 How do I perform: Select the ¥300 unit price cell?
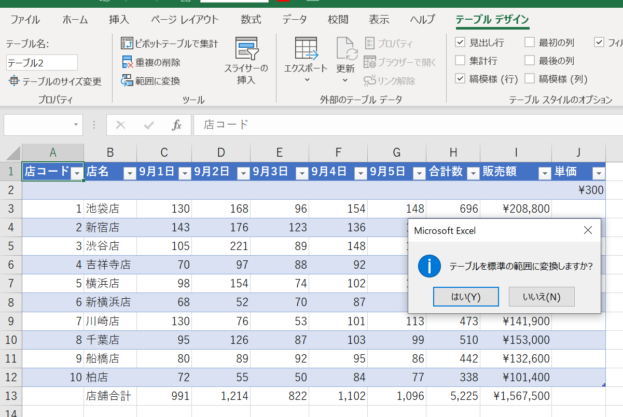click(578, 190)
